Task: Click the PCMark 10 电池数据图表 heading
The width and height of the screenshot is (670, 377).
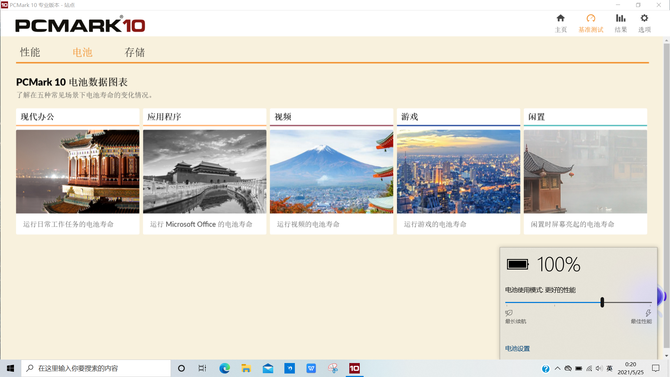Action: 72,82
